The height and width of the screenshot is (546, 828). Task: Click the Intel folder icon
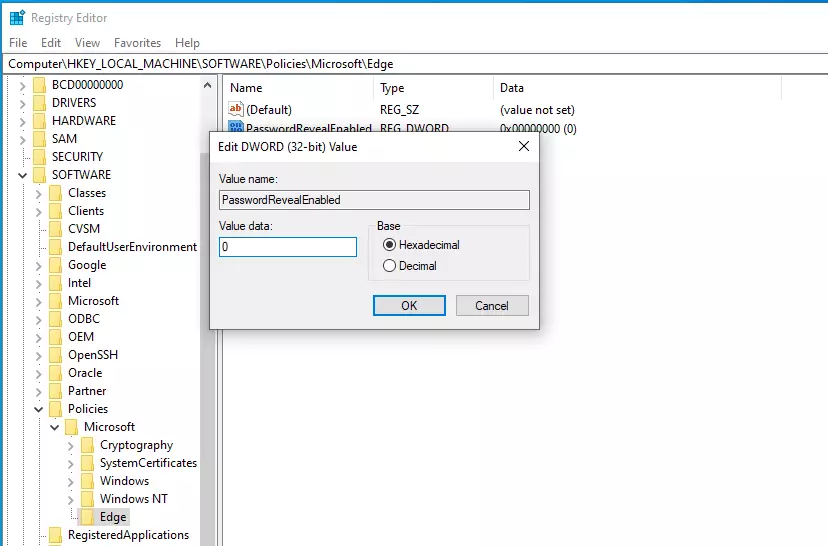click(55, 283)
